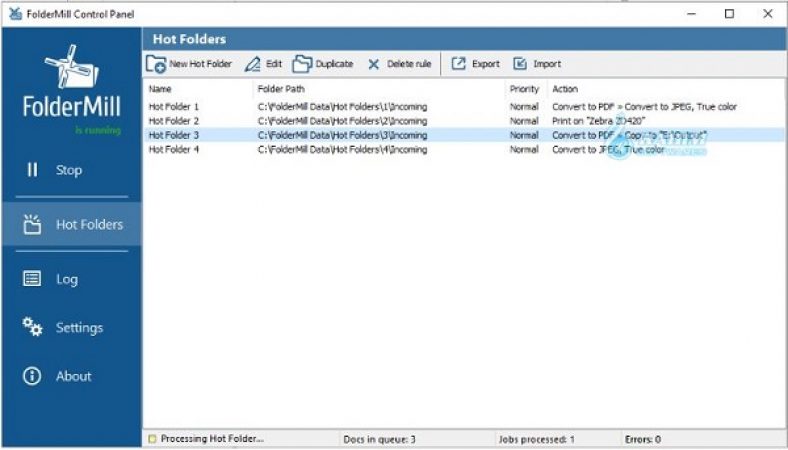Sort by the Priority column header
Viewport: 788px width, 450px height.
524,89
